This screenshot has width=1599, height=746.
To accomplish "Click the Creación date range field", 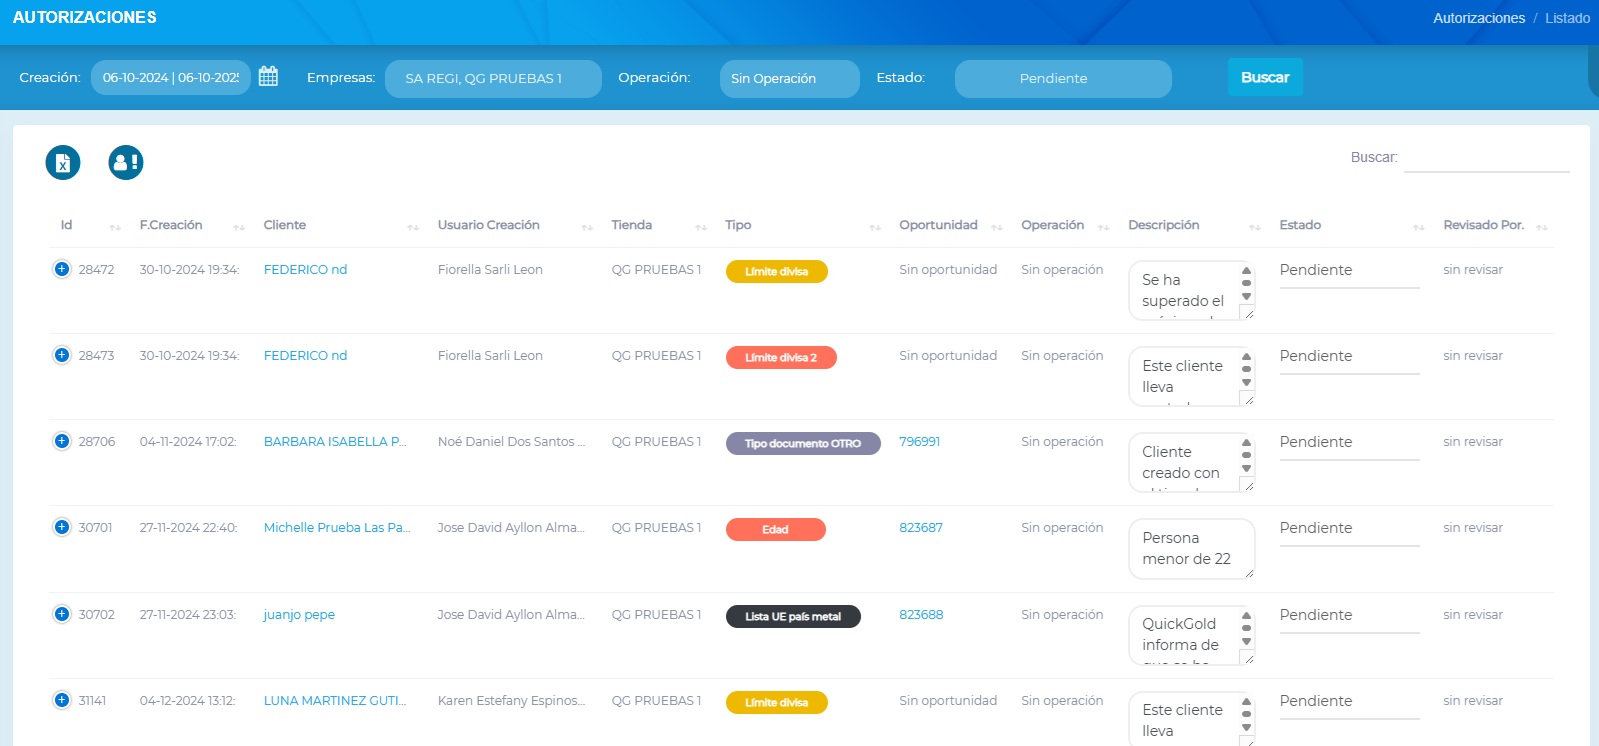I will coord(171,78).
